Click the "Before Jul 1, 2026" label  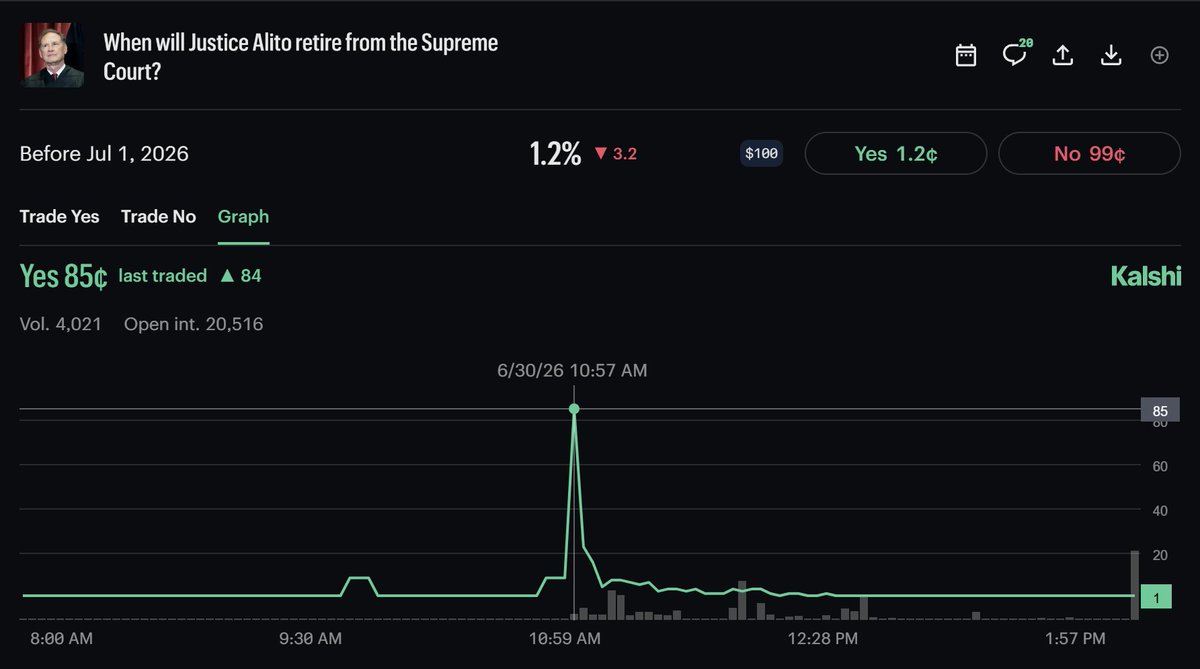click(104, 154)
